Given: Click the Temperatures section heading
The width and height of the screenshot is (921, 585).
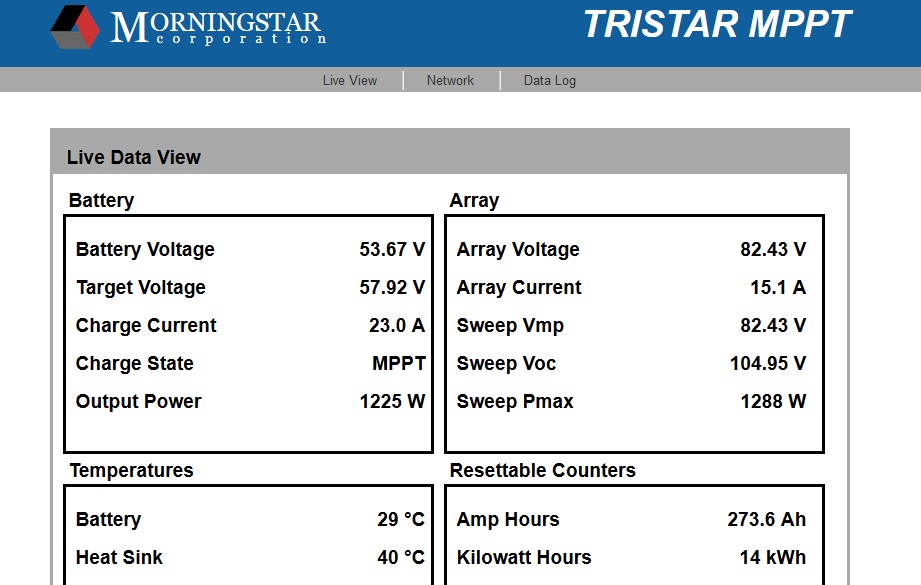Looking at the screenshot, I should click(132, 470).
